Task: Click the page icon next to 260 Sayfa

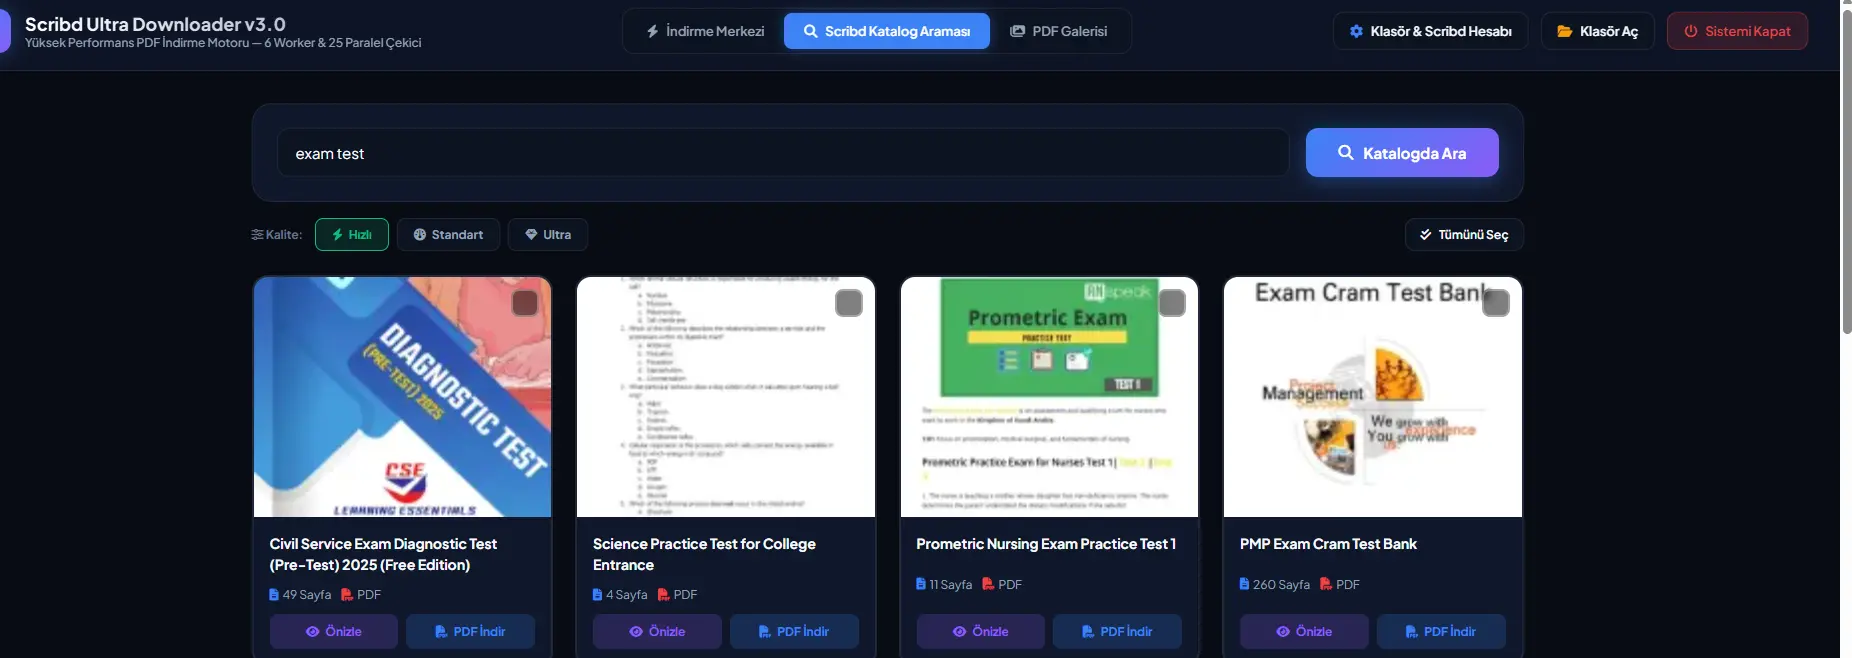Action: click(1244, 584)
